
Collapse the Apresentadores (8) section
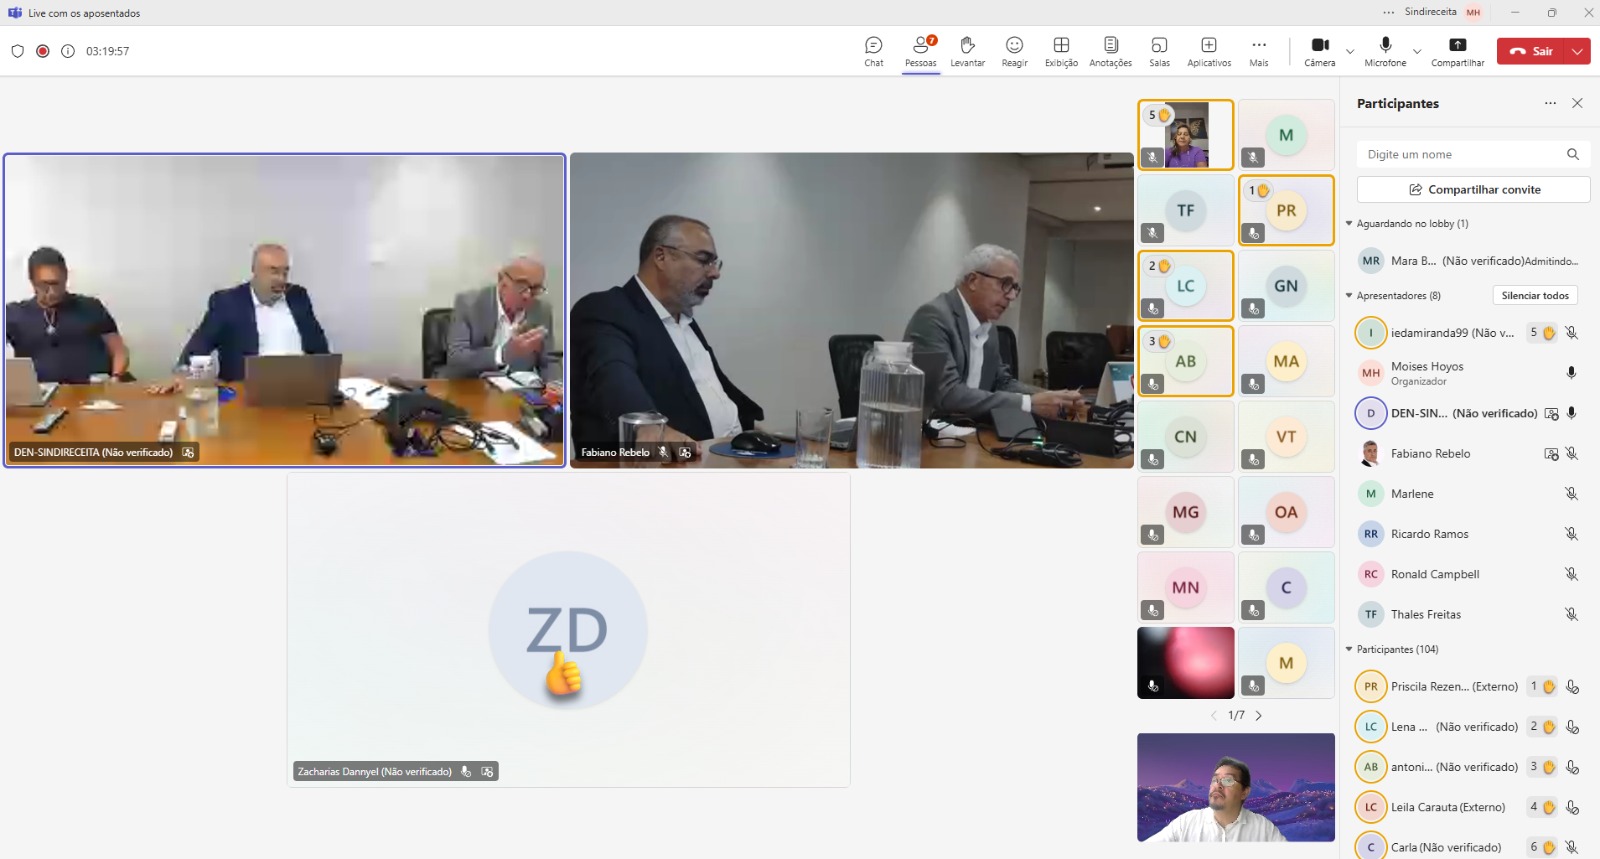(x=1349, y=296)
